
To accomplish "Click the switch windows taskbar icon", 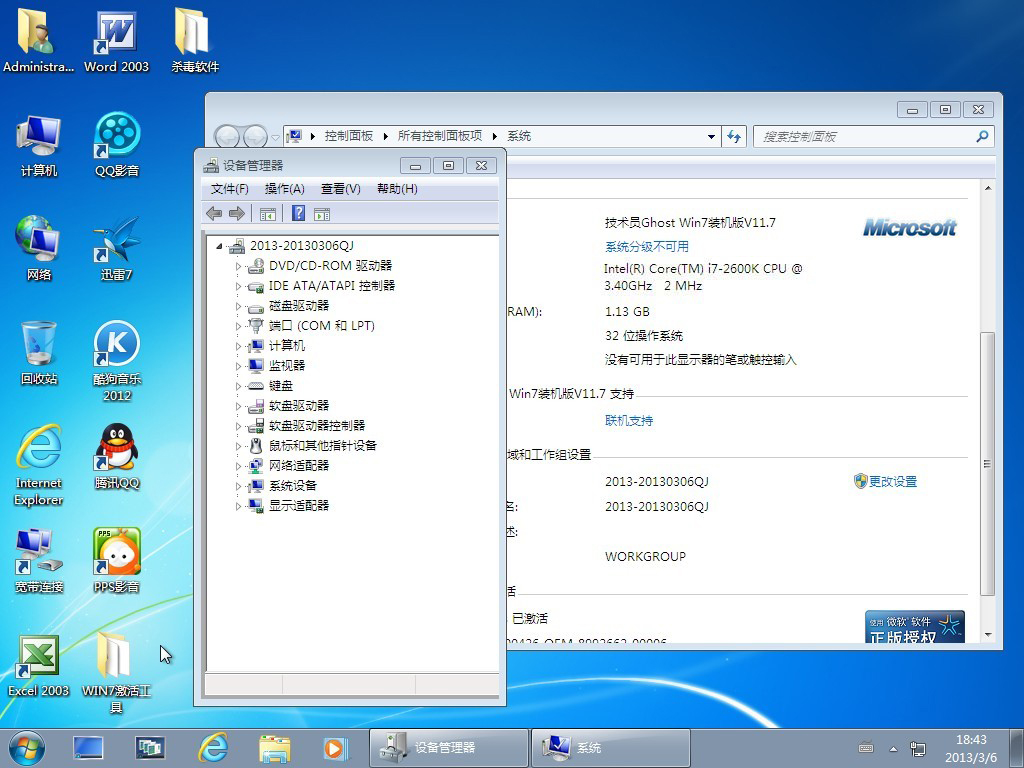I will point(150,748).
